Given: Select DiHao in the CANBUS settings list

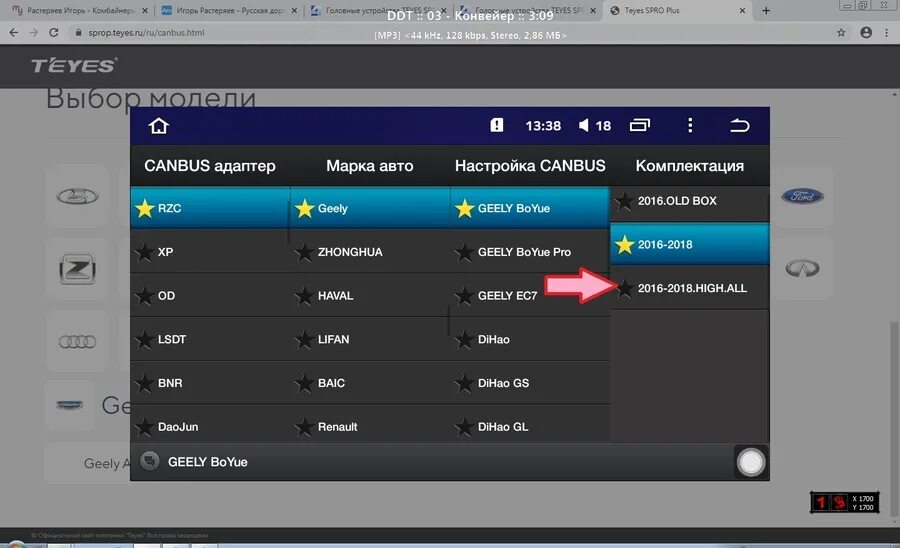Looking at the screenshot, I should click(530, 339).
